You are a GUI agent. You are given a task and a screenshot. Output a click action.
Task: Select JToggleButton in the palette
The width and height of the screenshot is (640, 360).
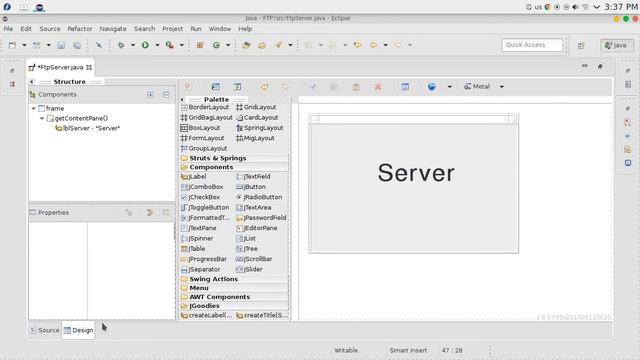[x=205, y=207]
